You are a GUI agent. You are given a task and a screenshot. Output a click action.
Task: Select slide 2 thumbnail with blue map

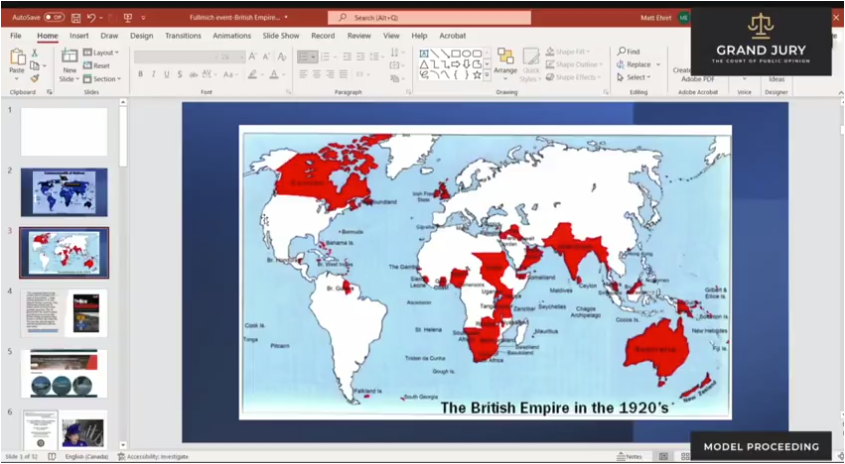(x=64, y=192)
